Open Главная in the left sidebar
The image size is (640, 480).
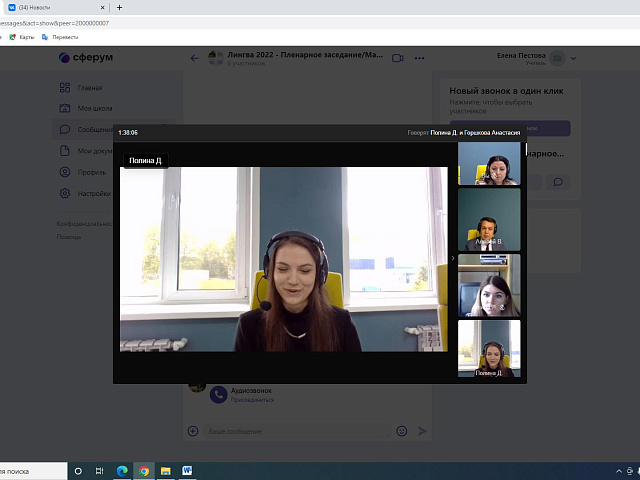[89, 87]
